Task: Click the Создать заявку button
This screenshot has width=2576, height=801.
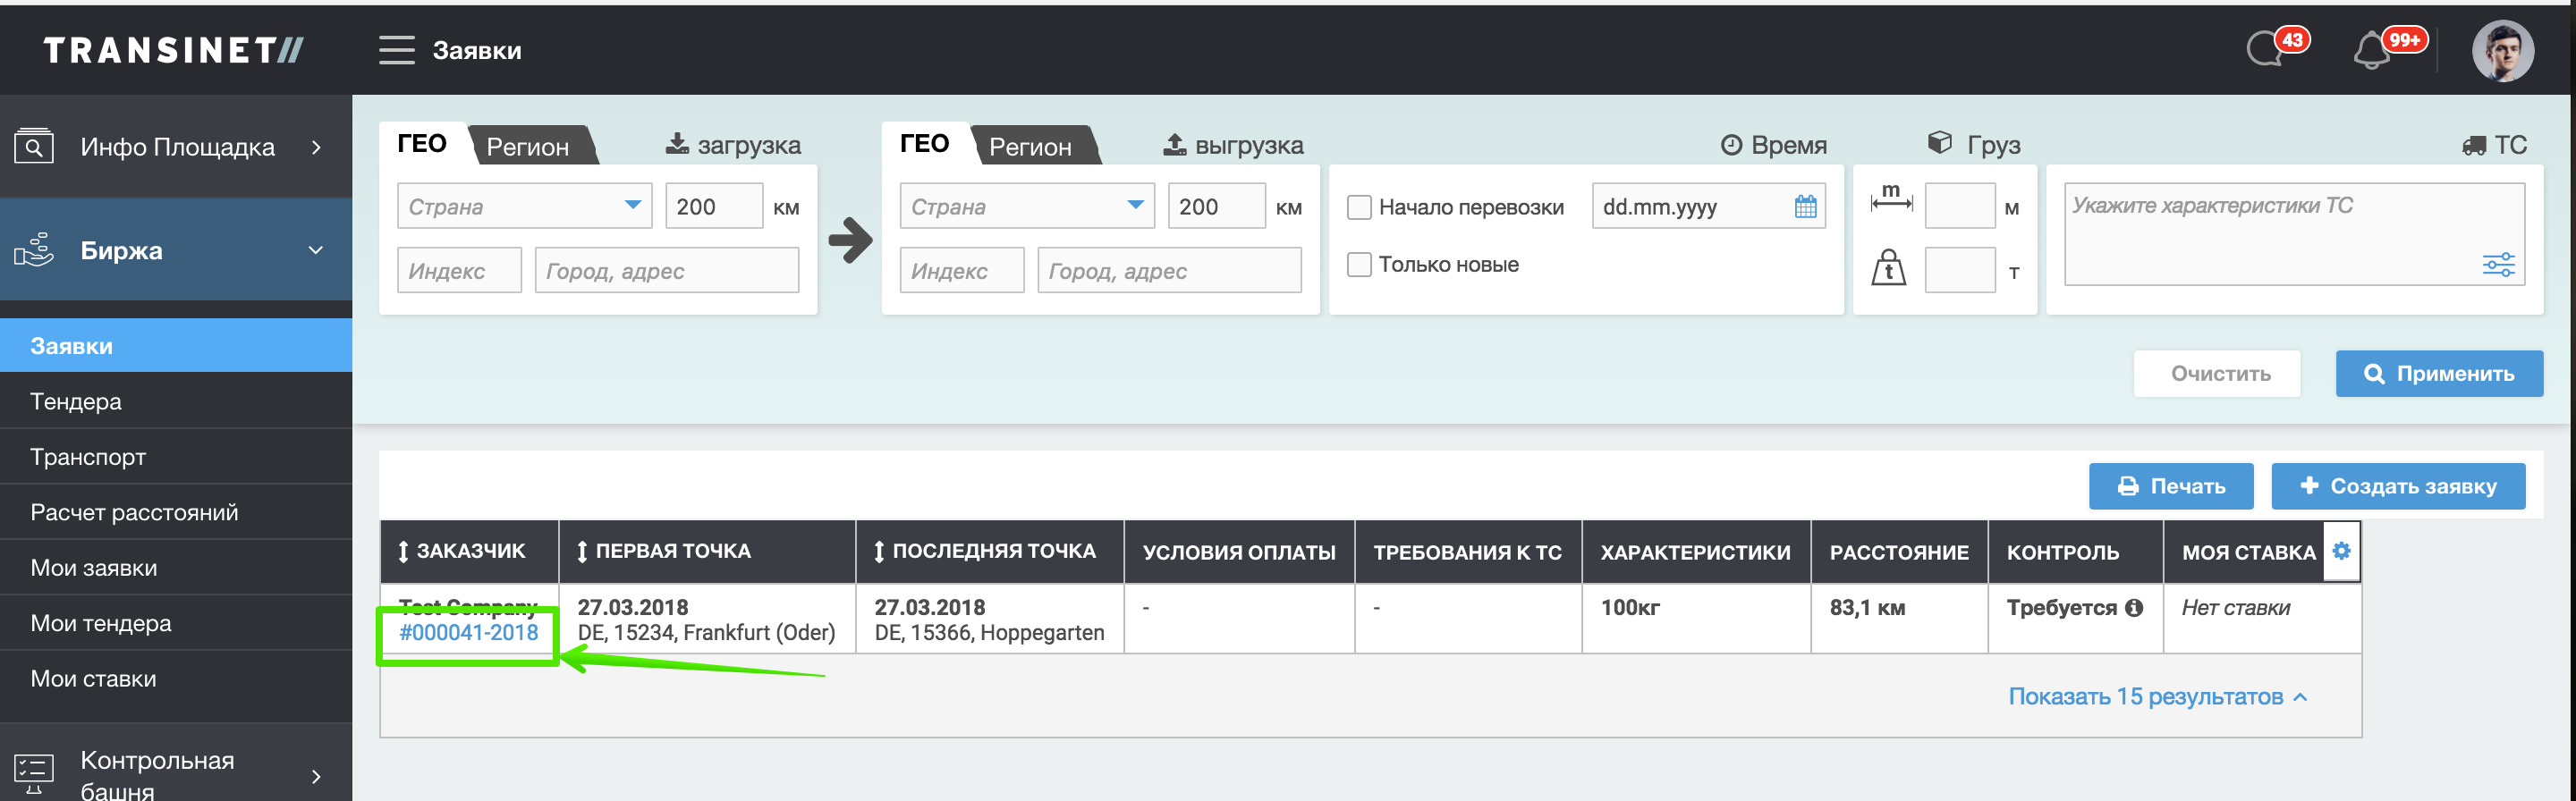Action: tap(2397, 486)
